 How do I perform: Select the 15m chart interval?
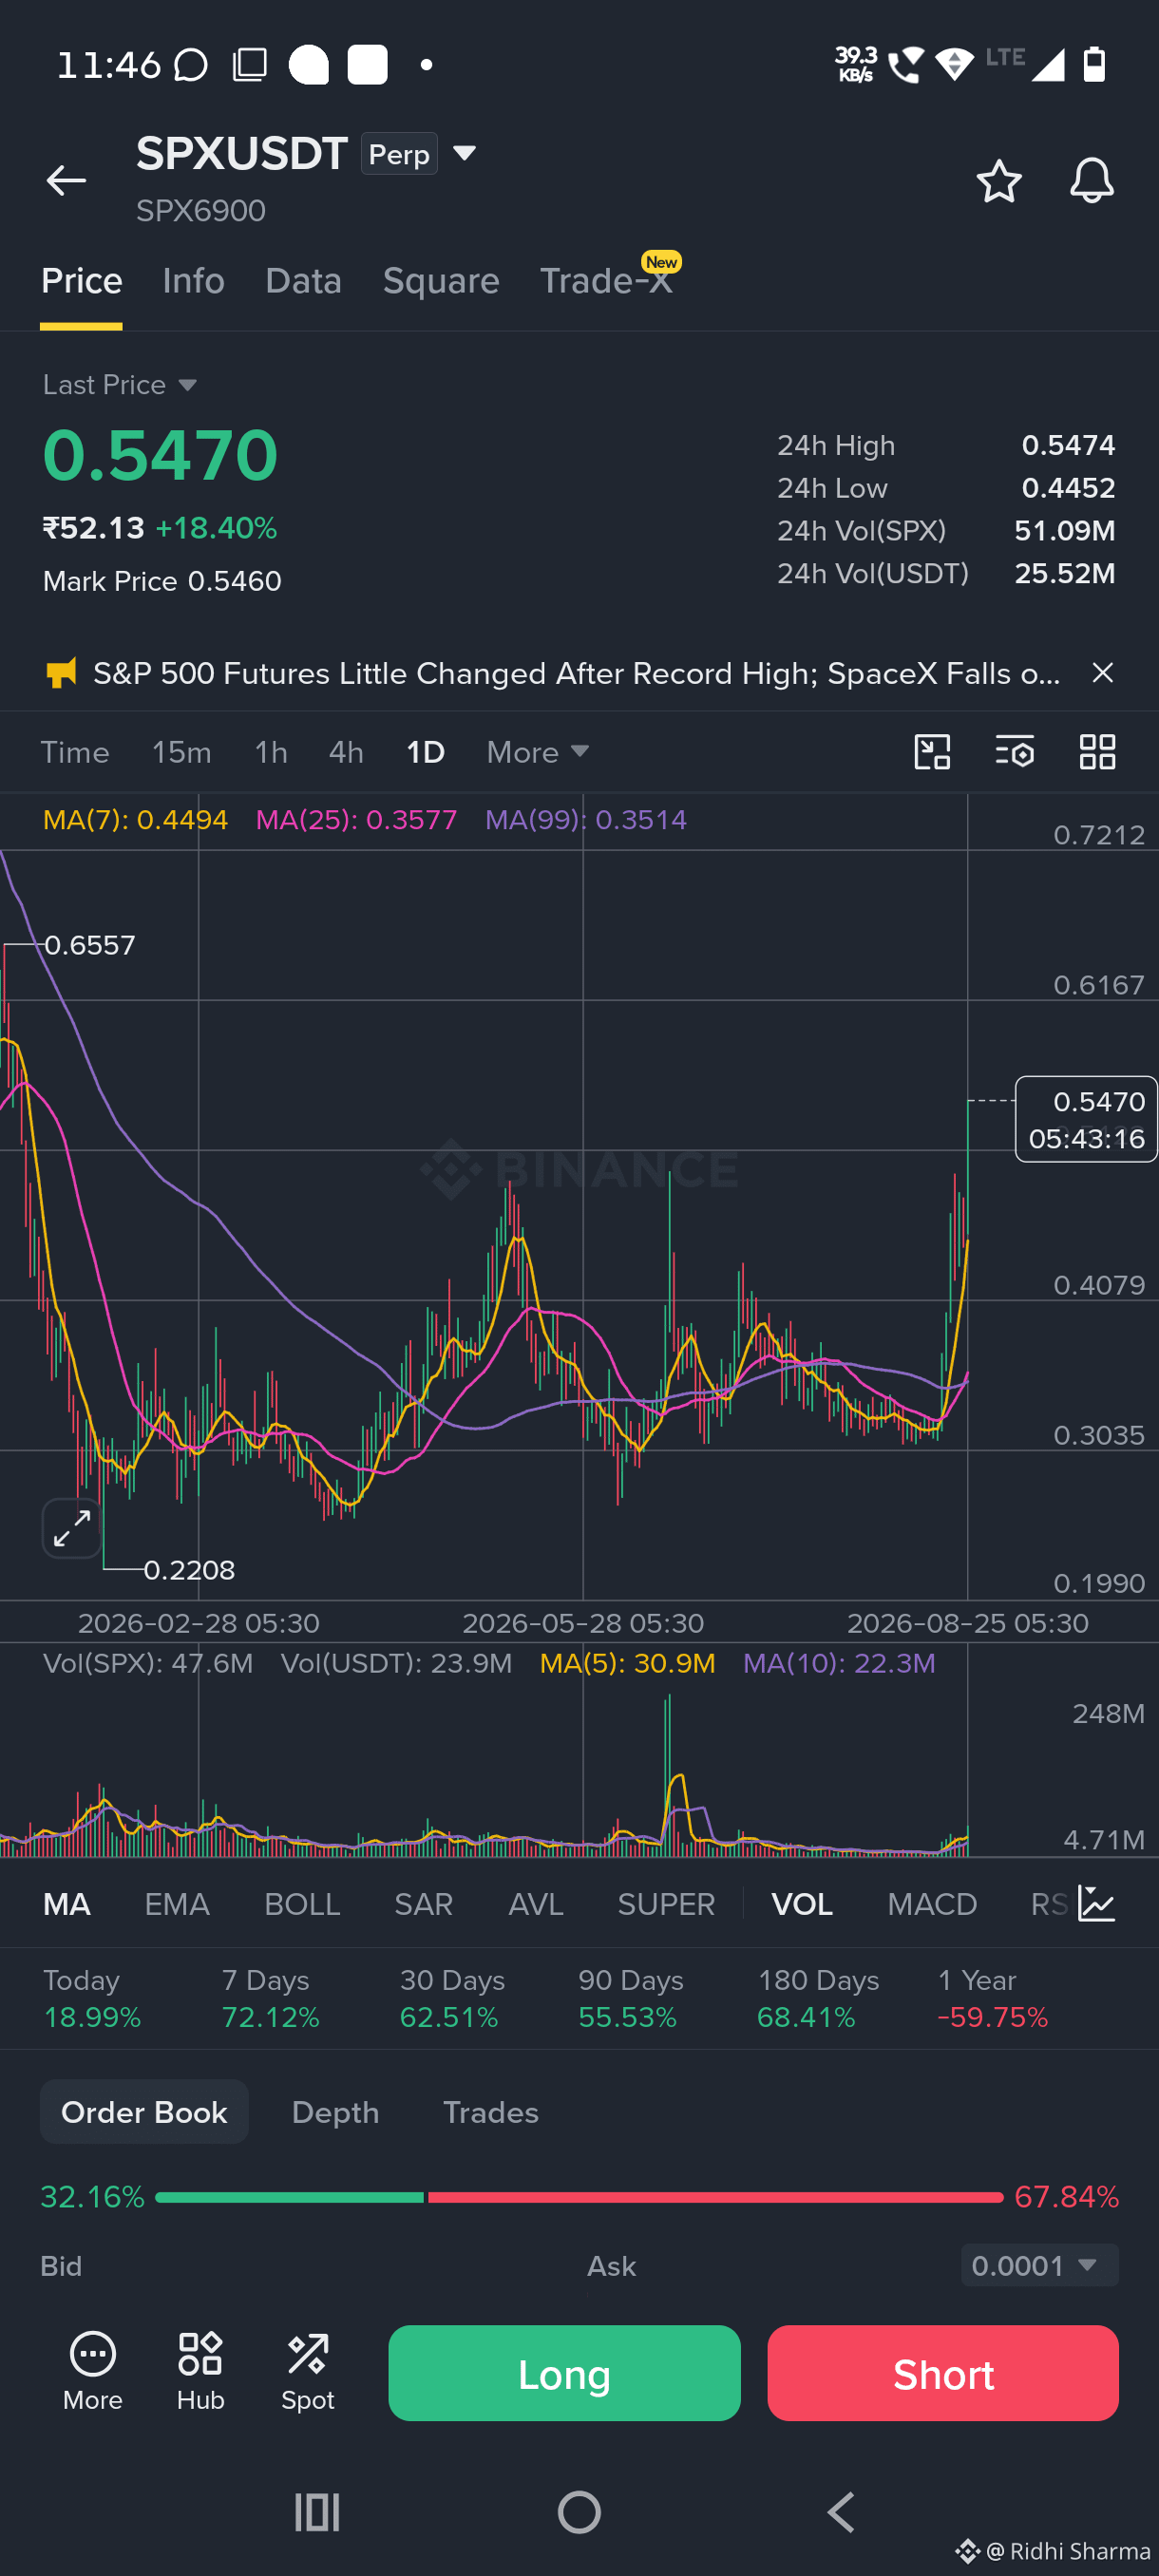point(182,752)
